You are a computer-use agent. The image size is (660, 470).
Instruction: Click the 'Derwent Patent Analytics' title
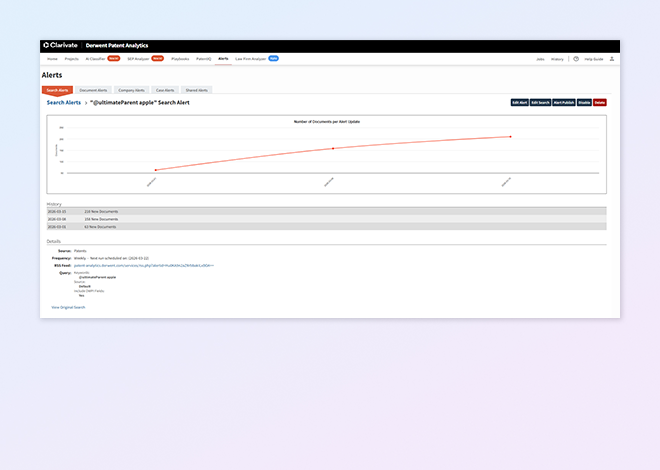pos(117,45)
